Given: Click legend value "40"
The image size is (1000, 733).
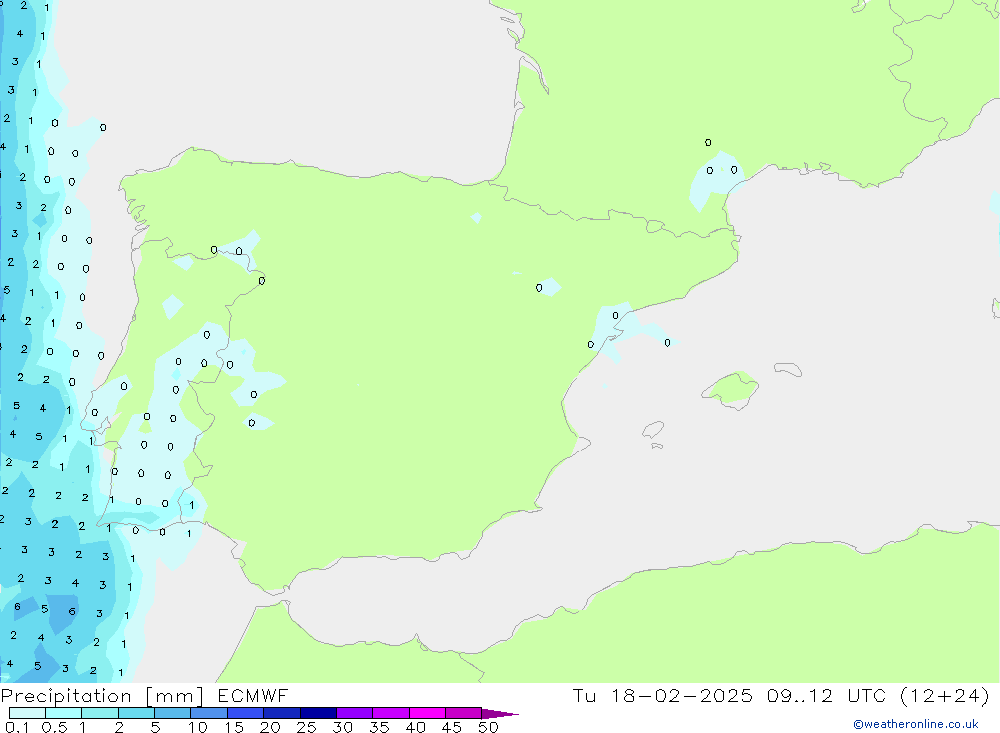Looking at the screenshot, I should pos(416,727).
